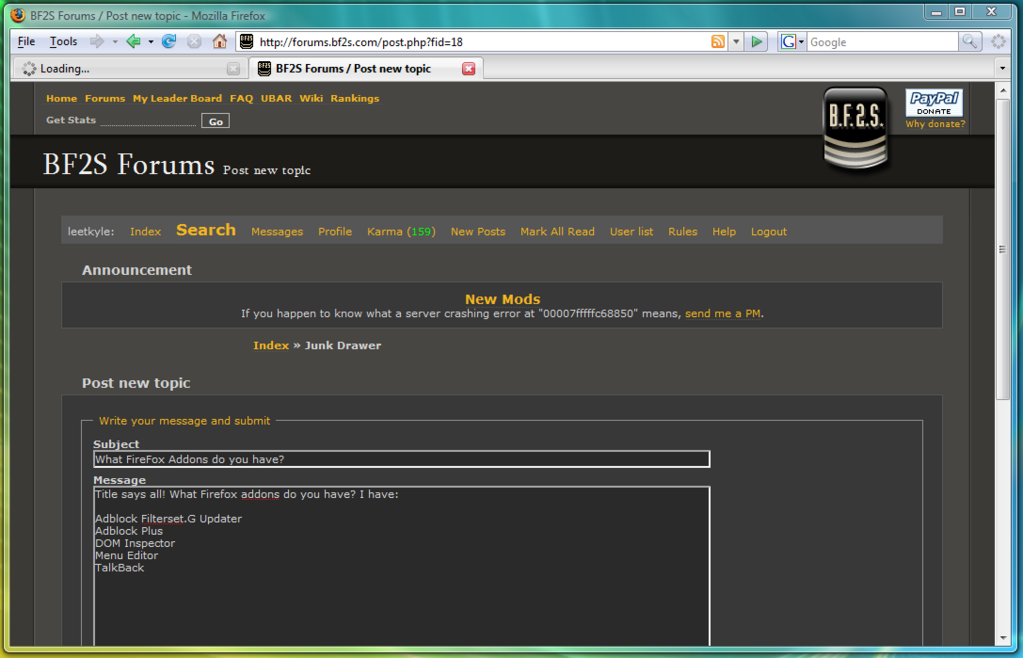Open the Why donate? link
Image resolution: width=1023 pixels, height=658 pixels.
935,124
